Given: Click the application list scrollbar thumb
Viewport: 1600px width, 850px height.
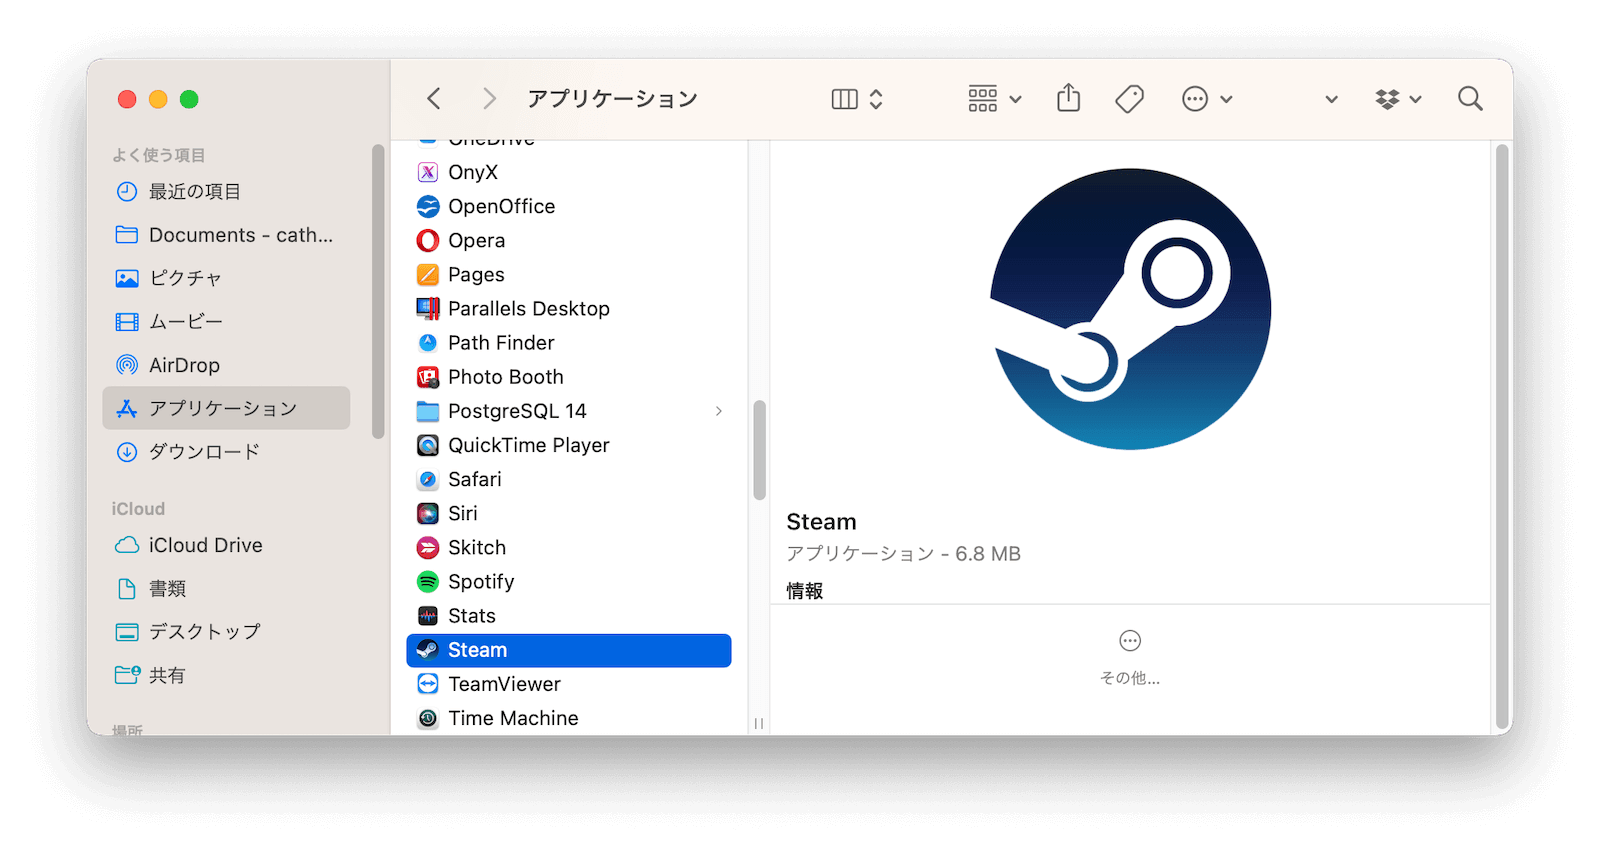Looking at the screenshot, I should pyautogui.click(x=760, y=450).
